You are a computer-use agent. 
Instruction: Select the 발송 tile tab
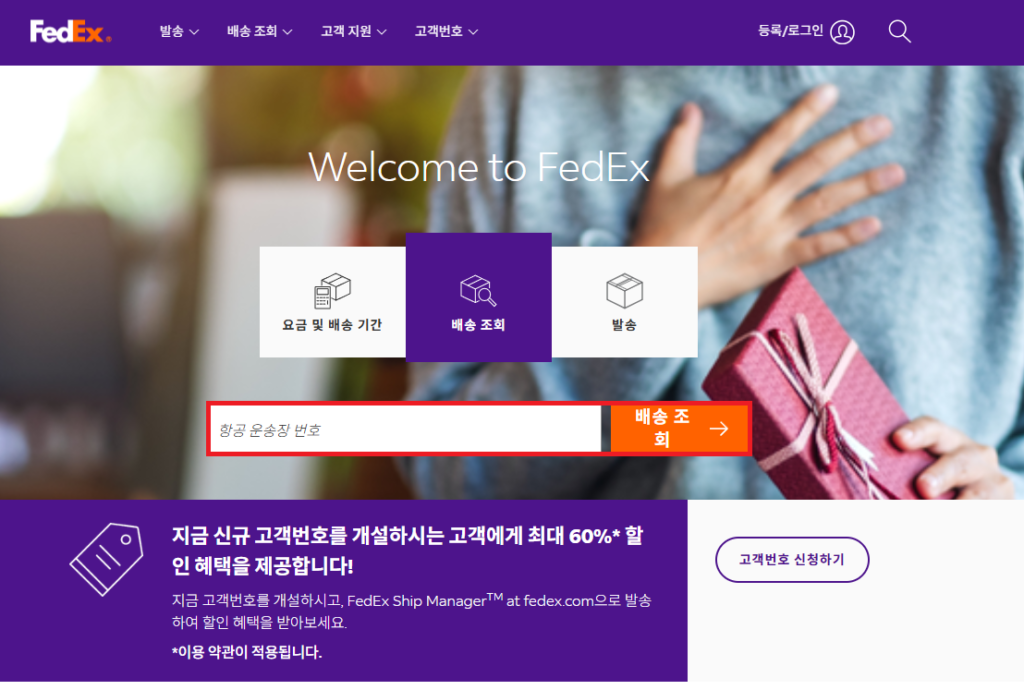point(624,302)
